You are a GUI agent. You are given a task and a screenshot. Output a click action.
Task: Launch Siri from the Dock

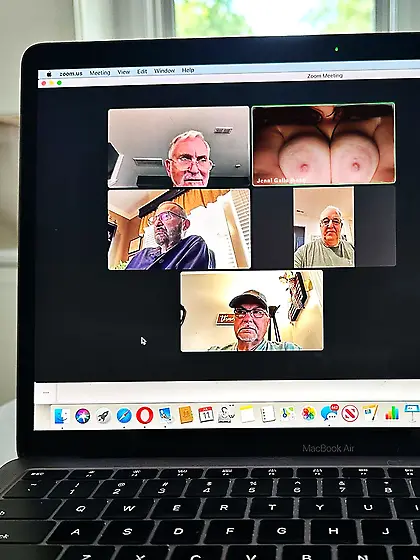[x=82, y=416]
